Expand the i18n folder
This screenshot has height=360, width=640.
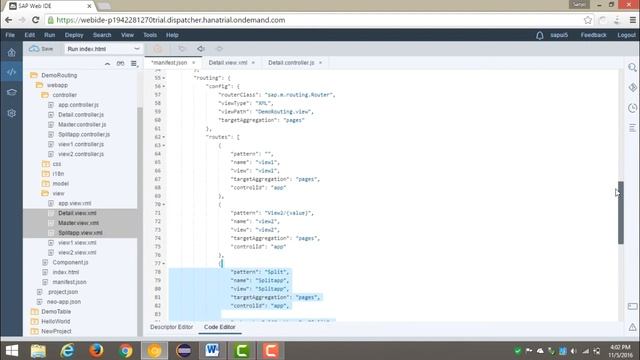45,173
